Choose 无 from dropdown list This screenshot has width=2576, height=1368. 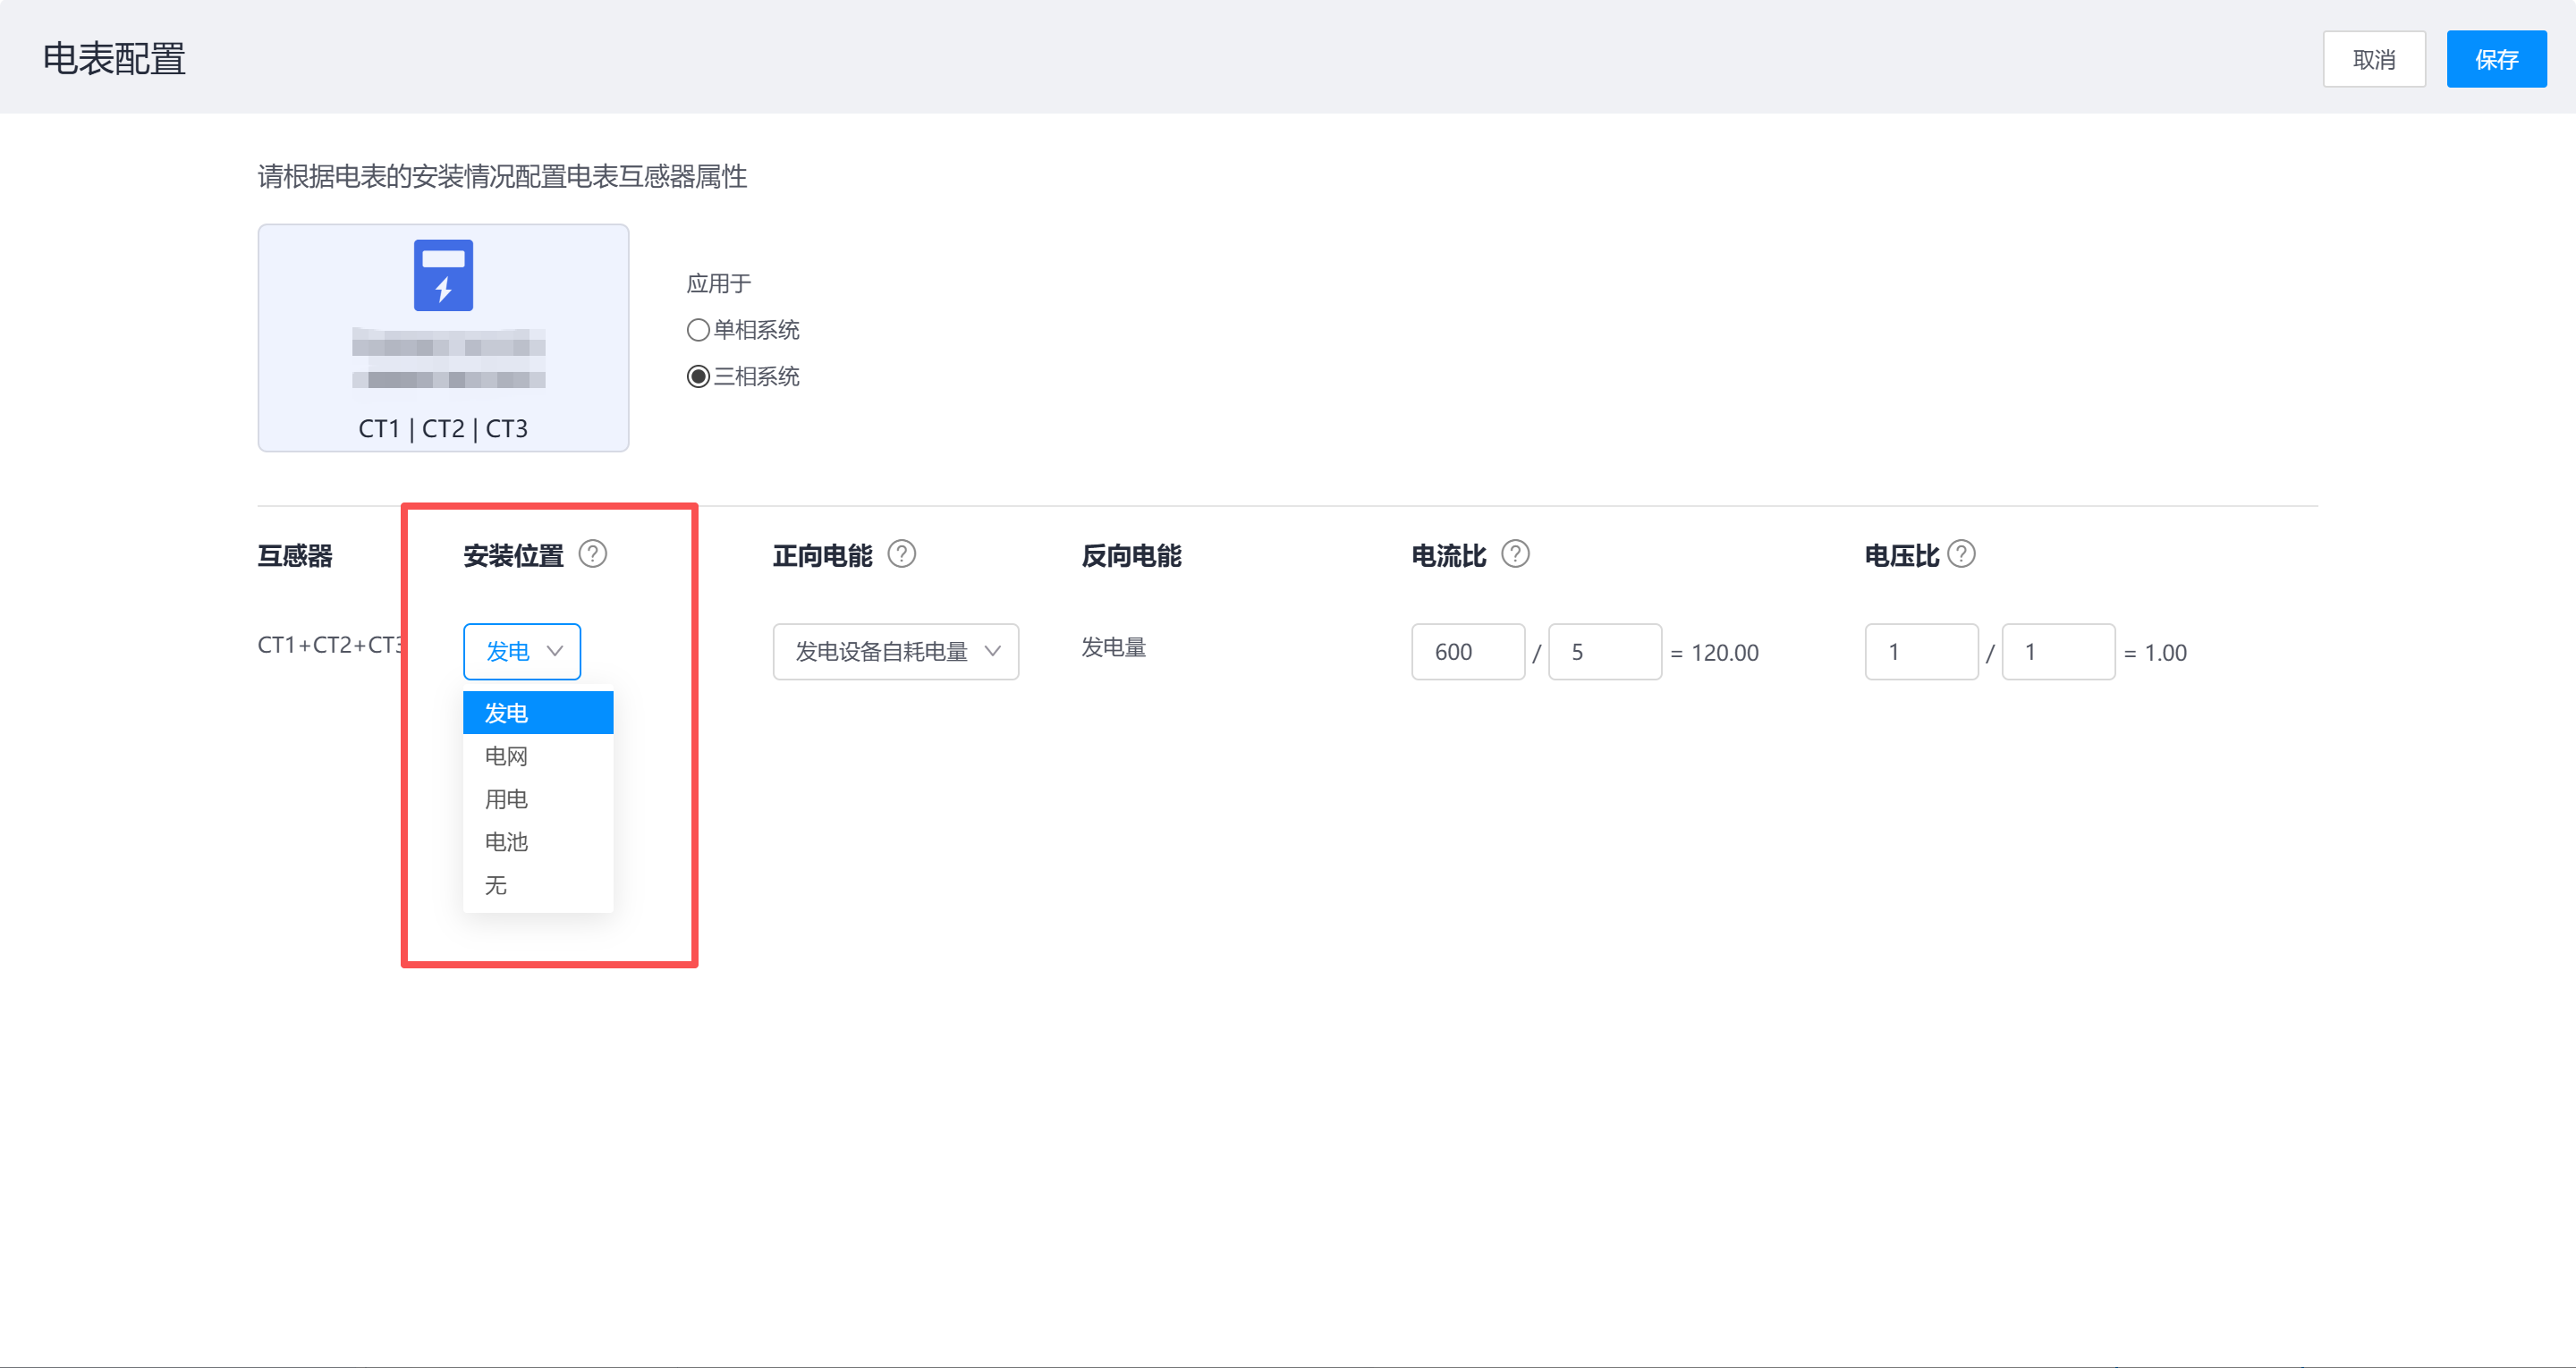point(496,886)
